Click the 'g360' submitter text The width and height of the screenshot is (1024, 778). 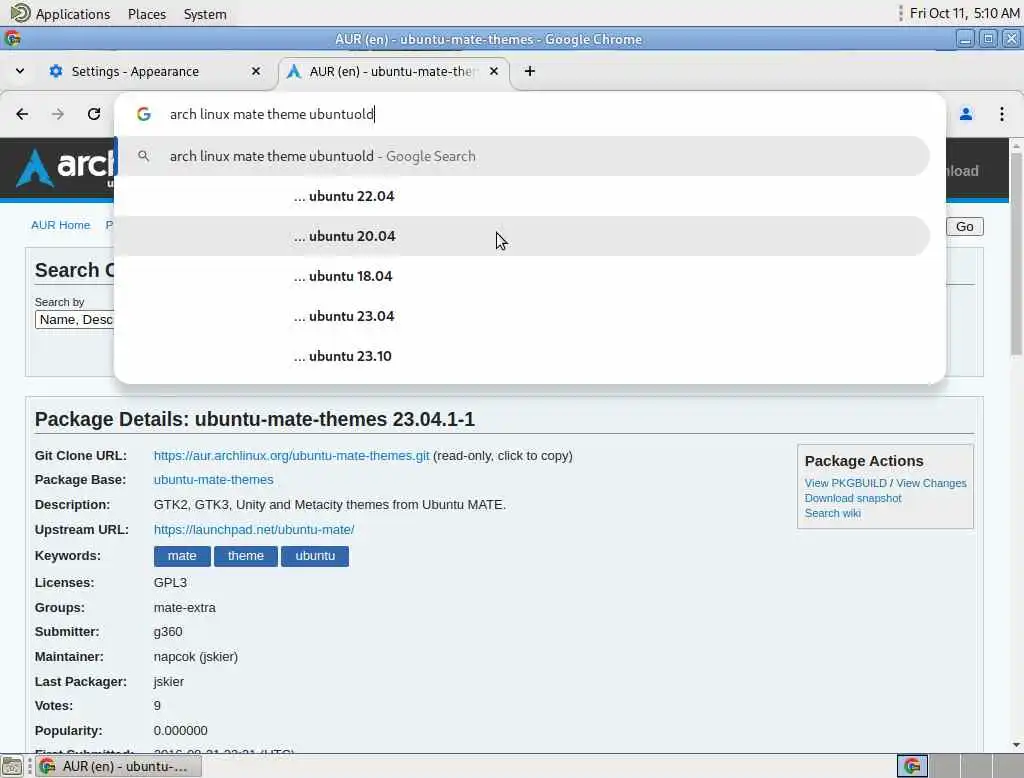pos(168,632)
